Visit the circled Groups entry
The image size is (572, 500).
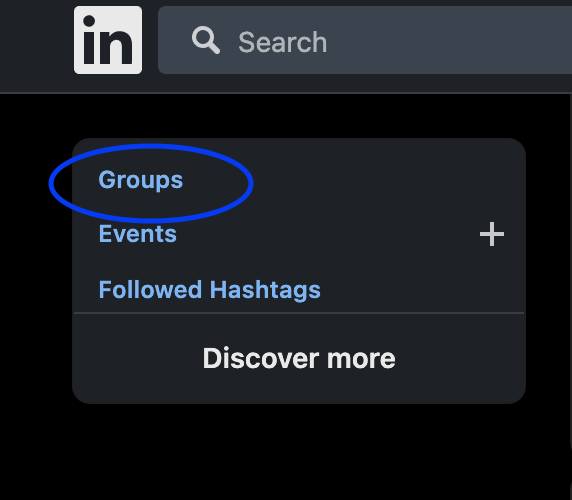click(140, 180)
